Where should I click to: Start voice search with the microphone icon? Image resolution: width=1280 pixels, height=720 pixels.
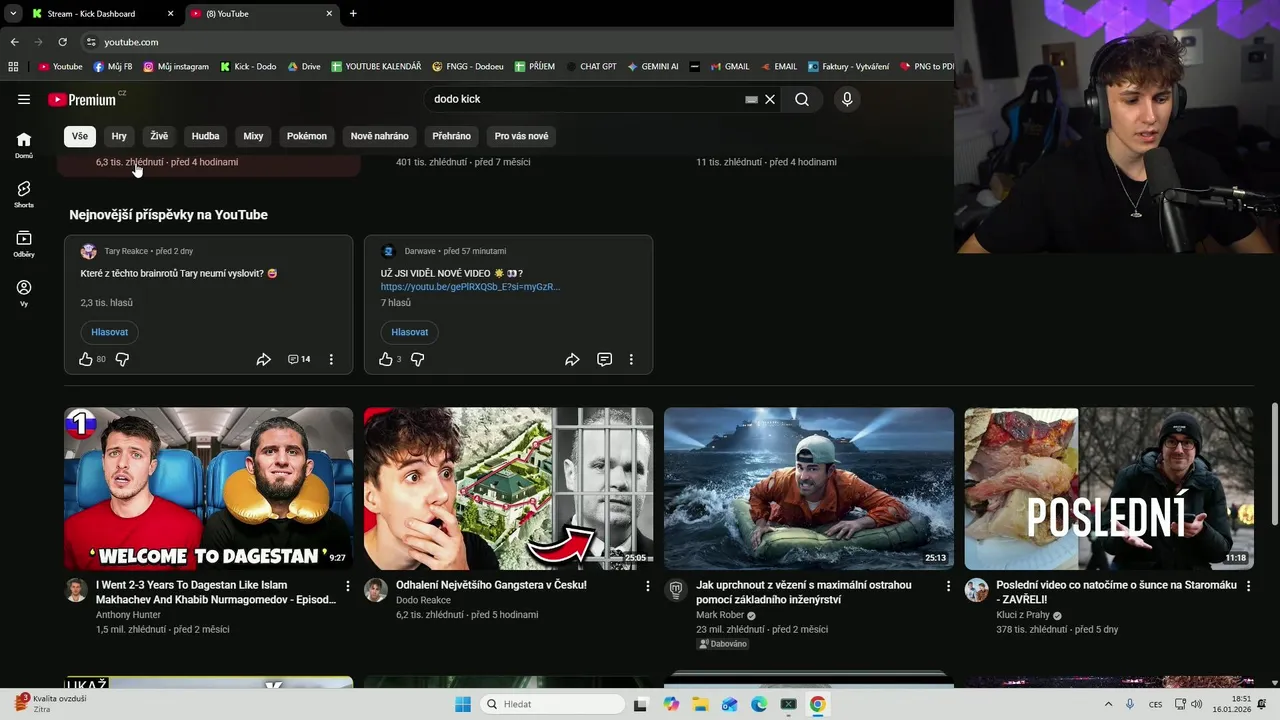pyautogui.click(x=847, y=99)
